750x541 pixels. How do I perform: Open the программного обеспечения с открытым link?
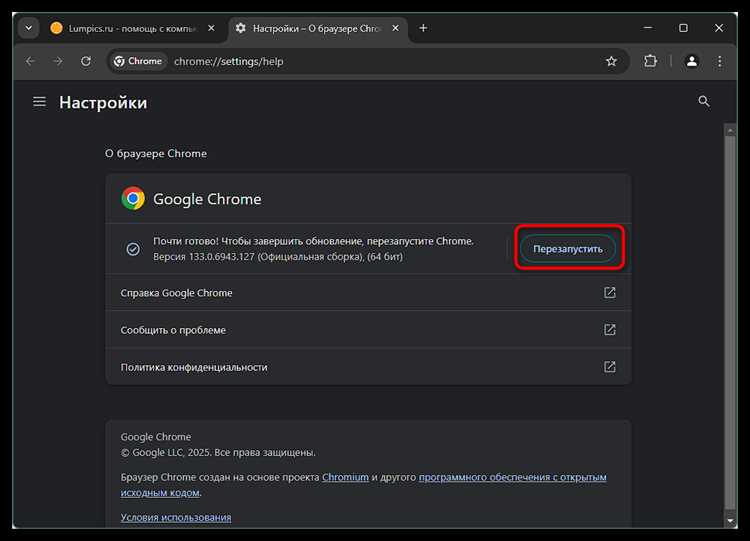[512, 477]
